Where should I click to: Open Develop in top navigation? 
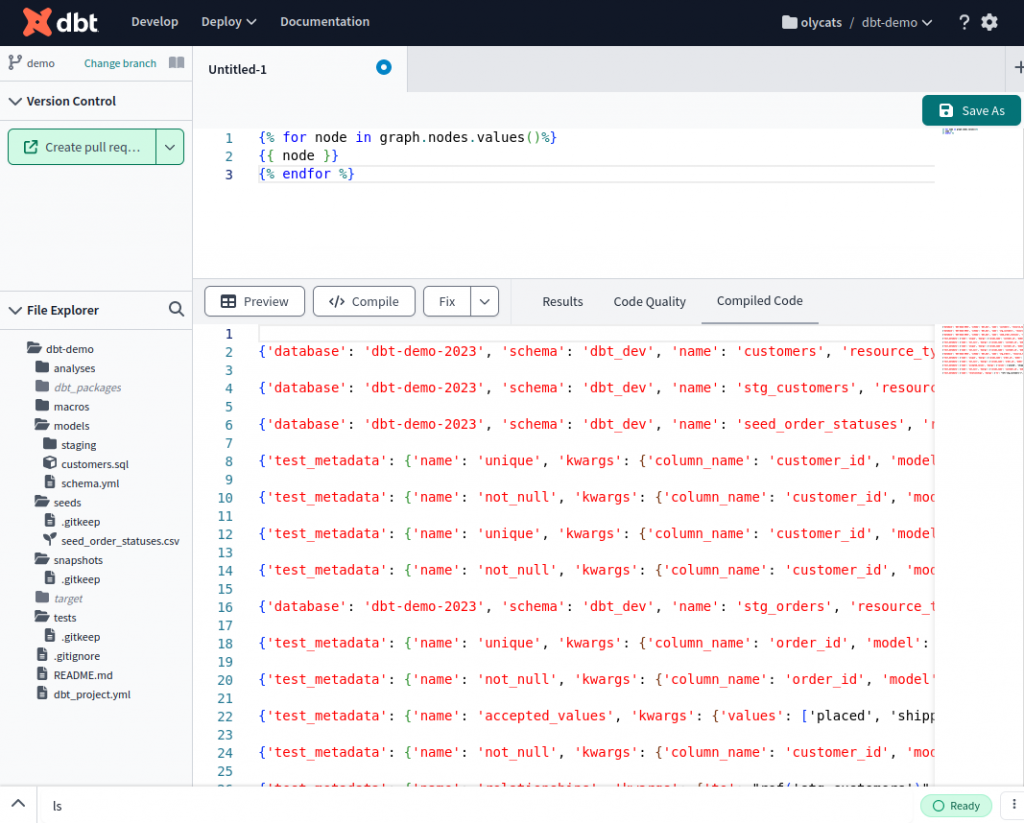point(155,22)
